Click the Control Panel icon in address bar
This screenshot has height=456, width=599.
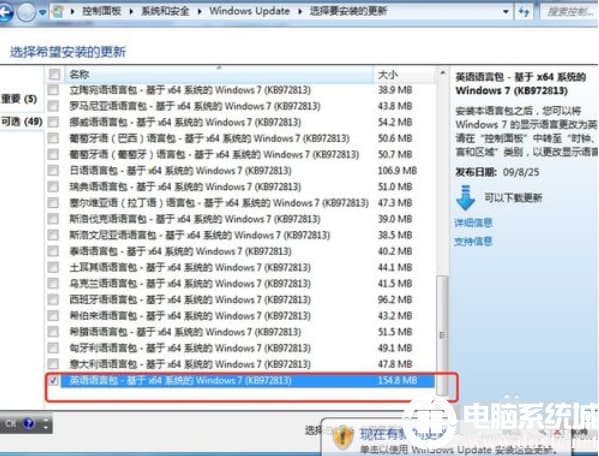pos(58,11)
